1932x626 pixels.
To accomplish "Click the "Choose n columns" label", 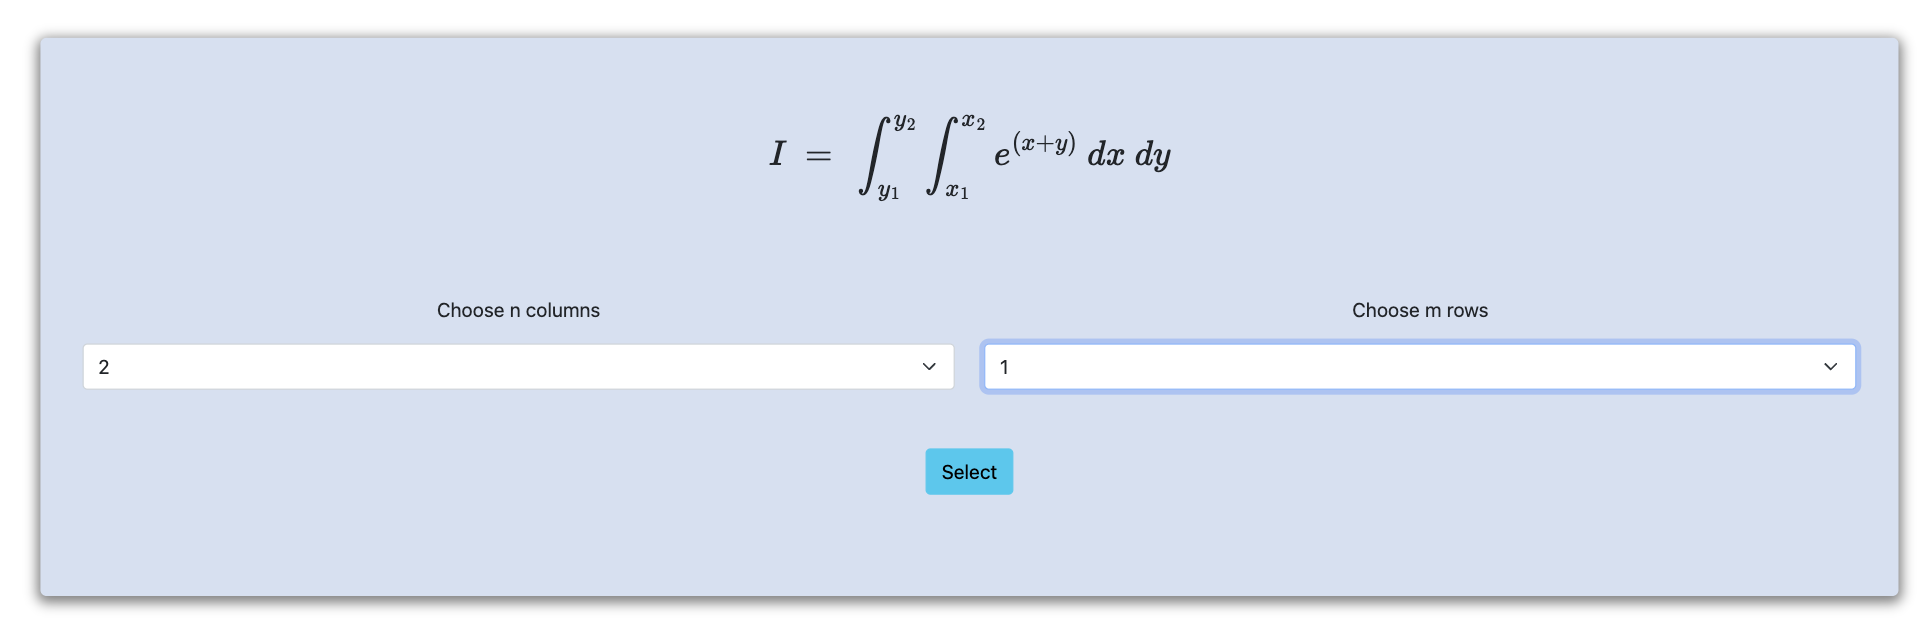I will click(518, 311).
